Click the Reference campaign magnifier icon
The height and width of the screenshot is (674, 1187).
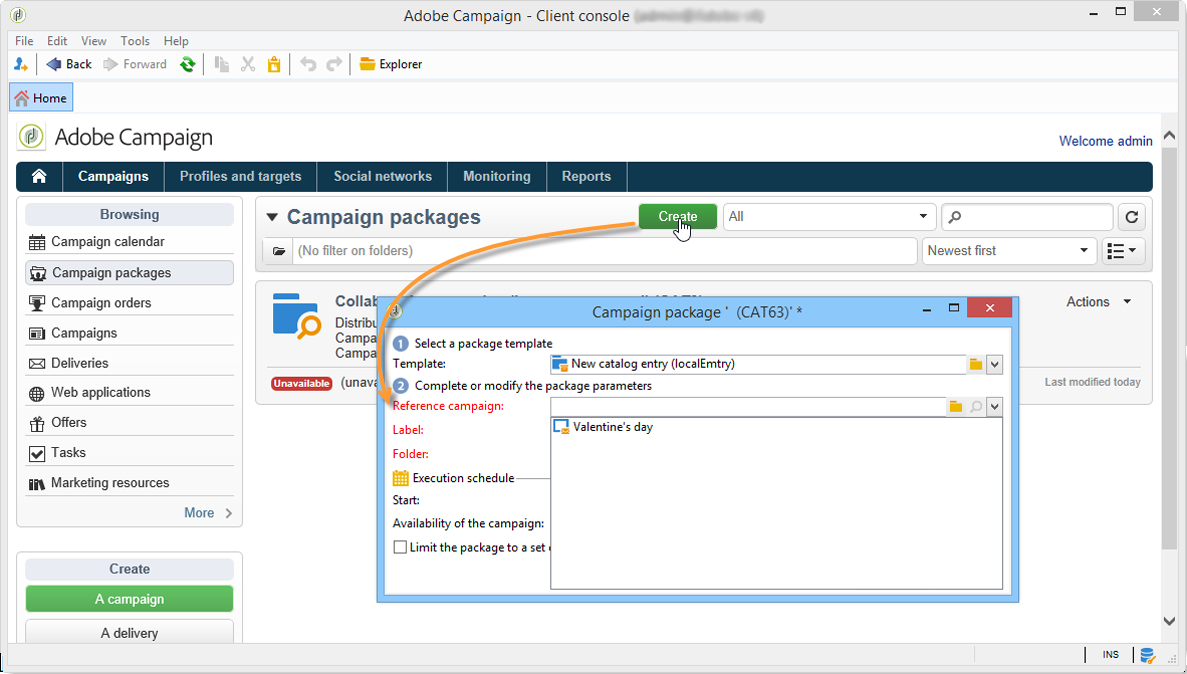click(976, 407)
